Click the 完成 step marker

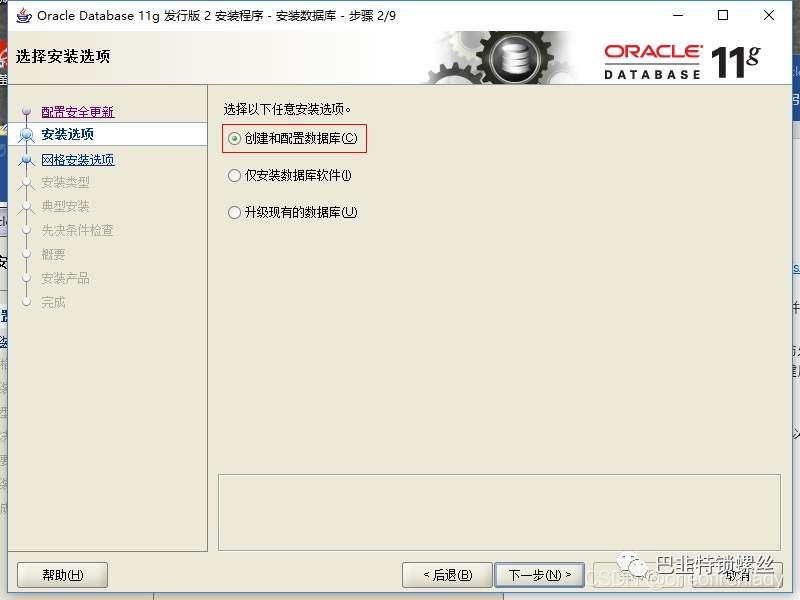point(27,302)
